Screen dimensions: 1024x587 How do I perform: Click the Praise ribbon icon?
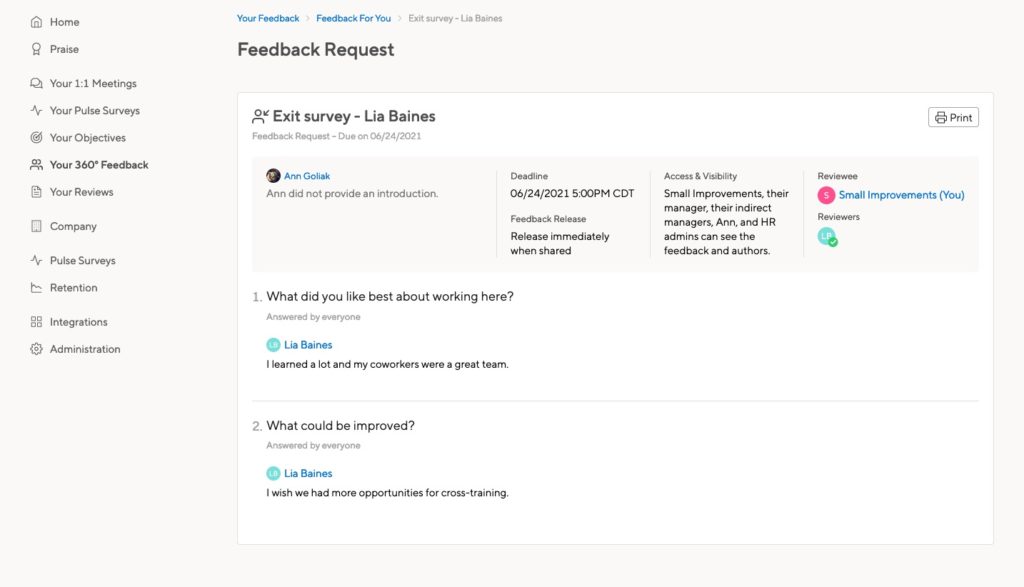(x=37, y=49)
